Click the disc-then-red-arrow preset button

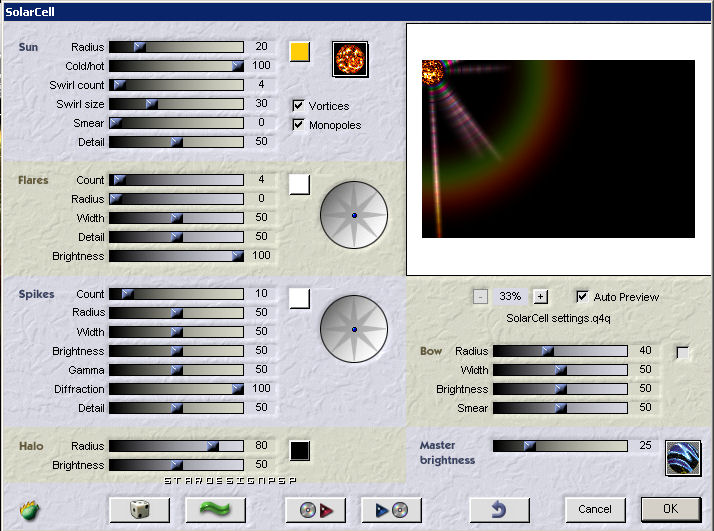click(x=315, y=510)
